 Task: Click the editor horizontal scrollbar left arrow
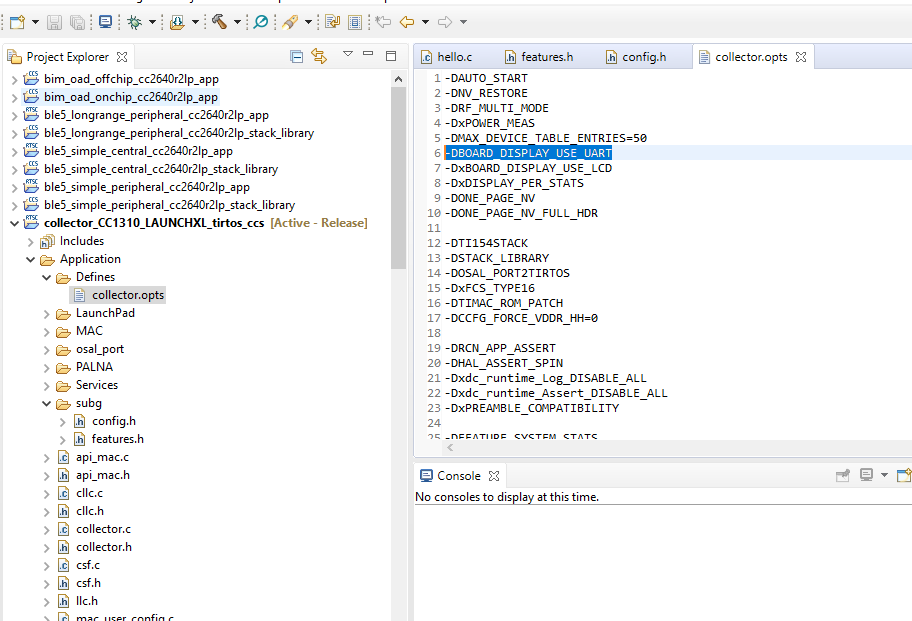point(449,449)
